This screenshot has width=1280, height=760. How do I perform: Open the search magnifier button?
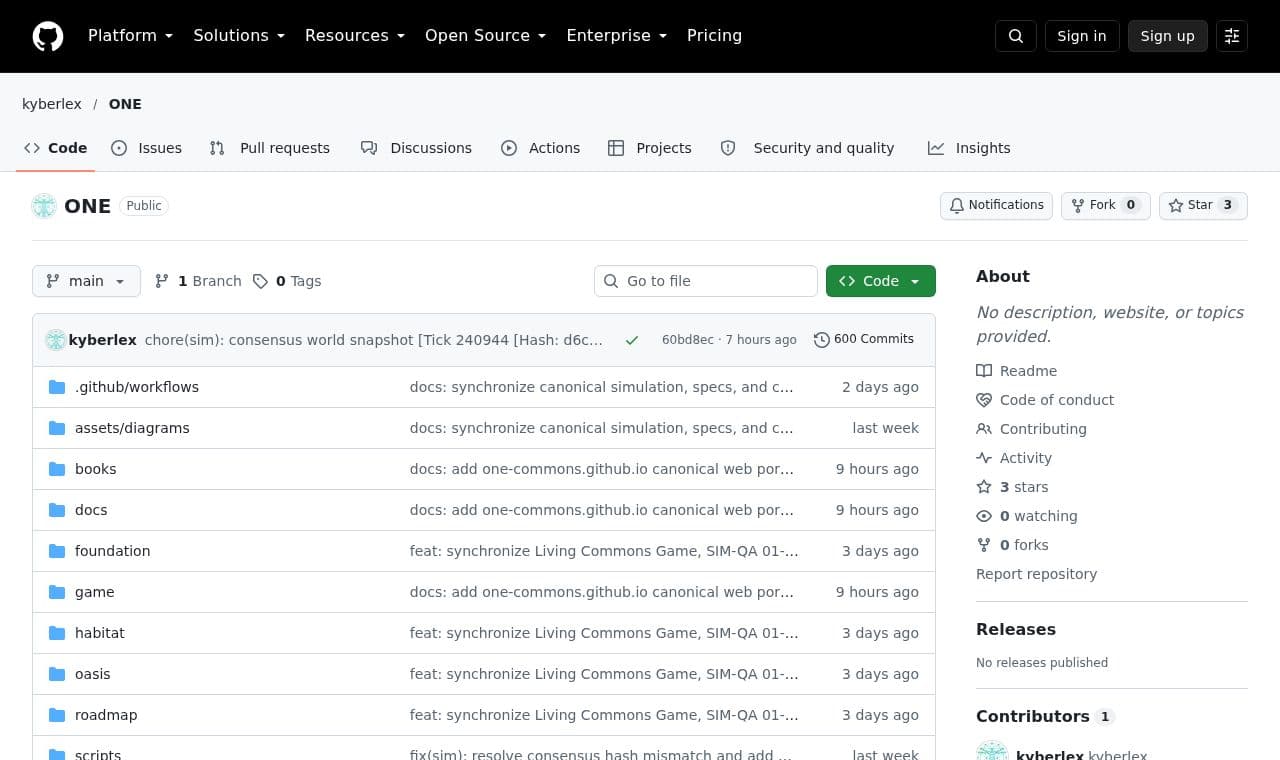pos(1016,36)
